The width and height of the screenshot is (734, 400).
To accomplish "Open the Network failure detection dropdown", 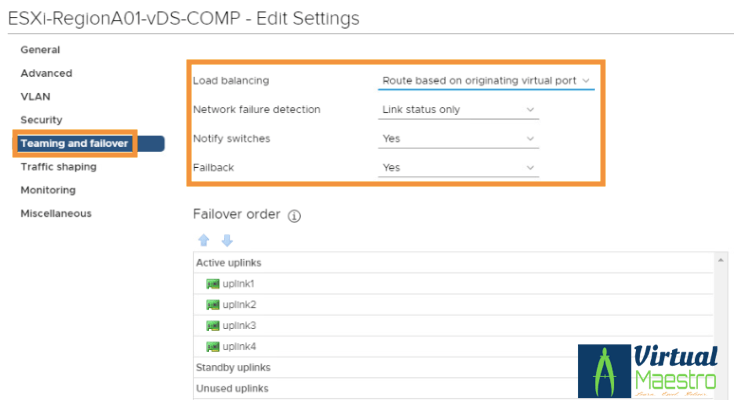I will click(458, 109).
